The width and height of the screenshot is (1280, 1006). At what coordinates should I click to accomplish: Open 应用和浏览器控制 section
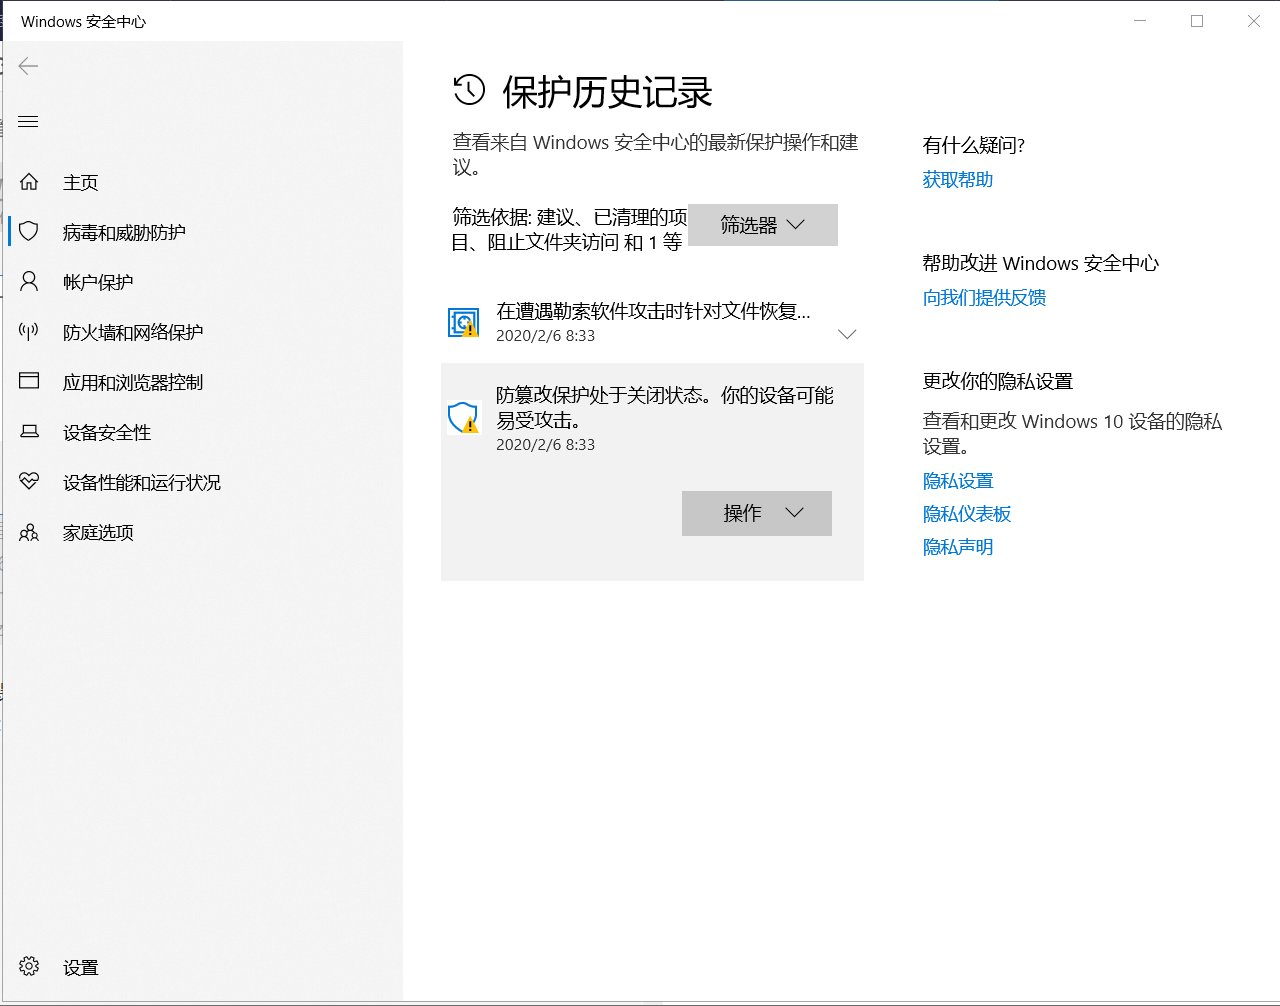pos(133,382)
